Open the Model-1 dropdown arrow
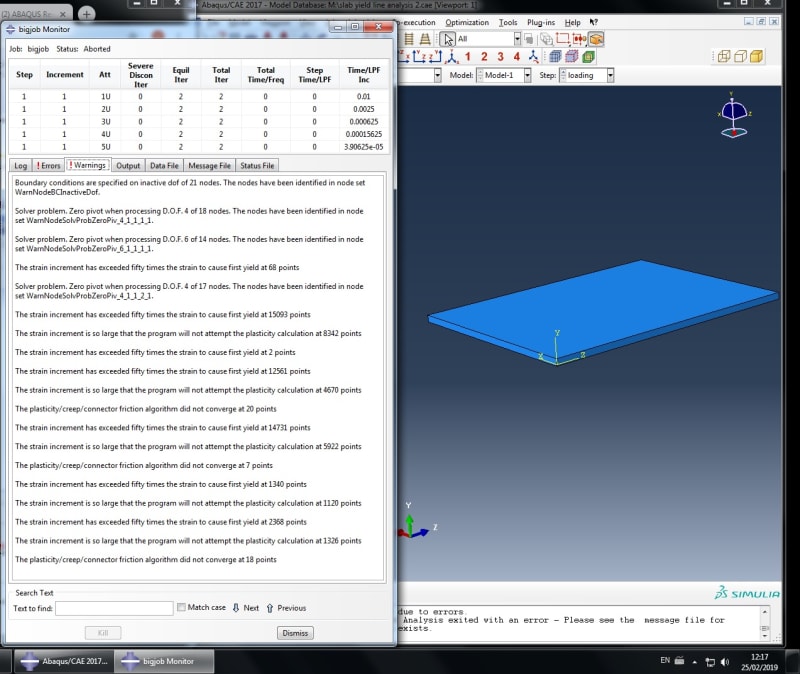The height and width of the screenshot is (674, 800). pos(527,76)
